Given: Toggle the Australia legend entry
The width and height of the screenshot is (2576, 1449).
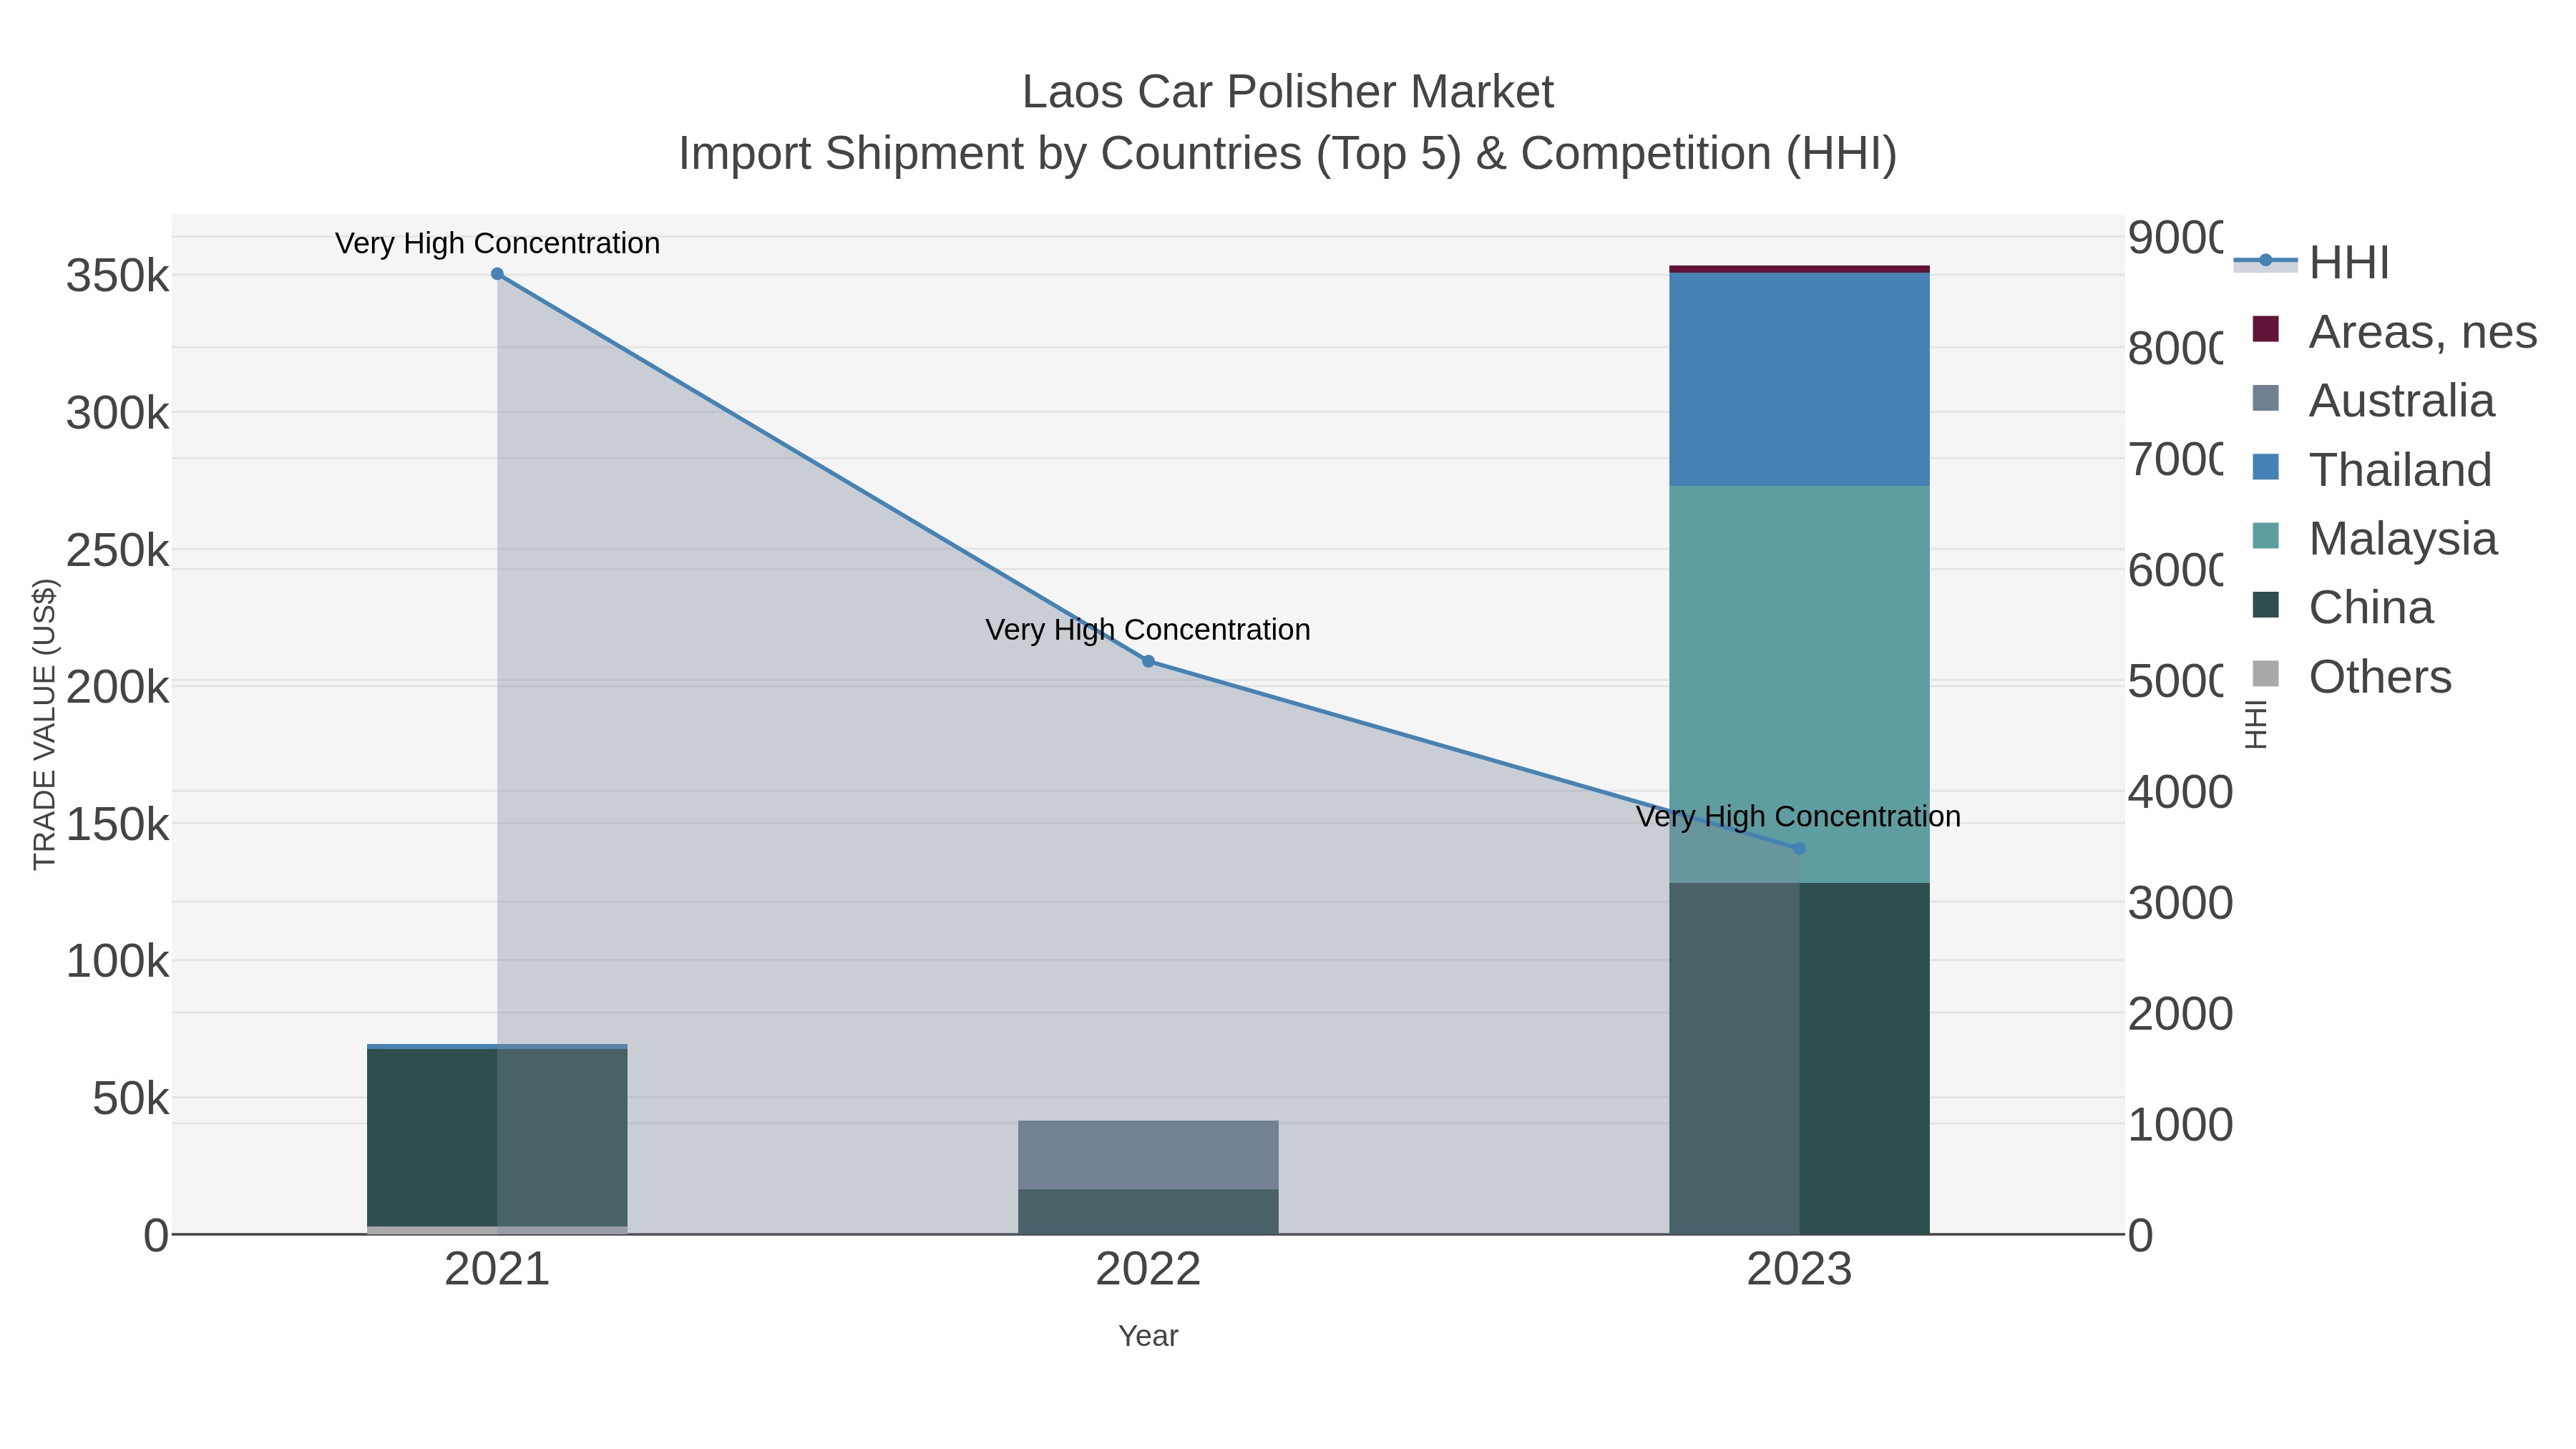Looking at the screenshot, I should [2373, 400].
